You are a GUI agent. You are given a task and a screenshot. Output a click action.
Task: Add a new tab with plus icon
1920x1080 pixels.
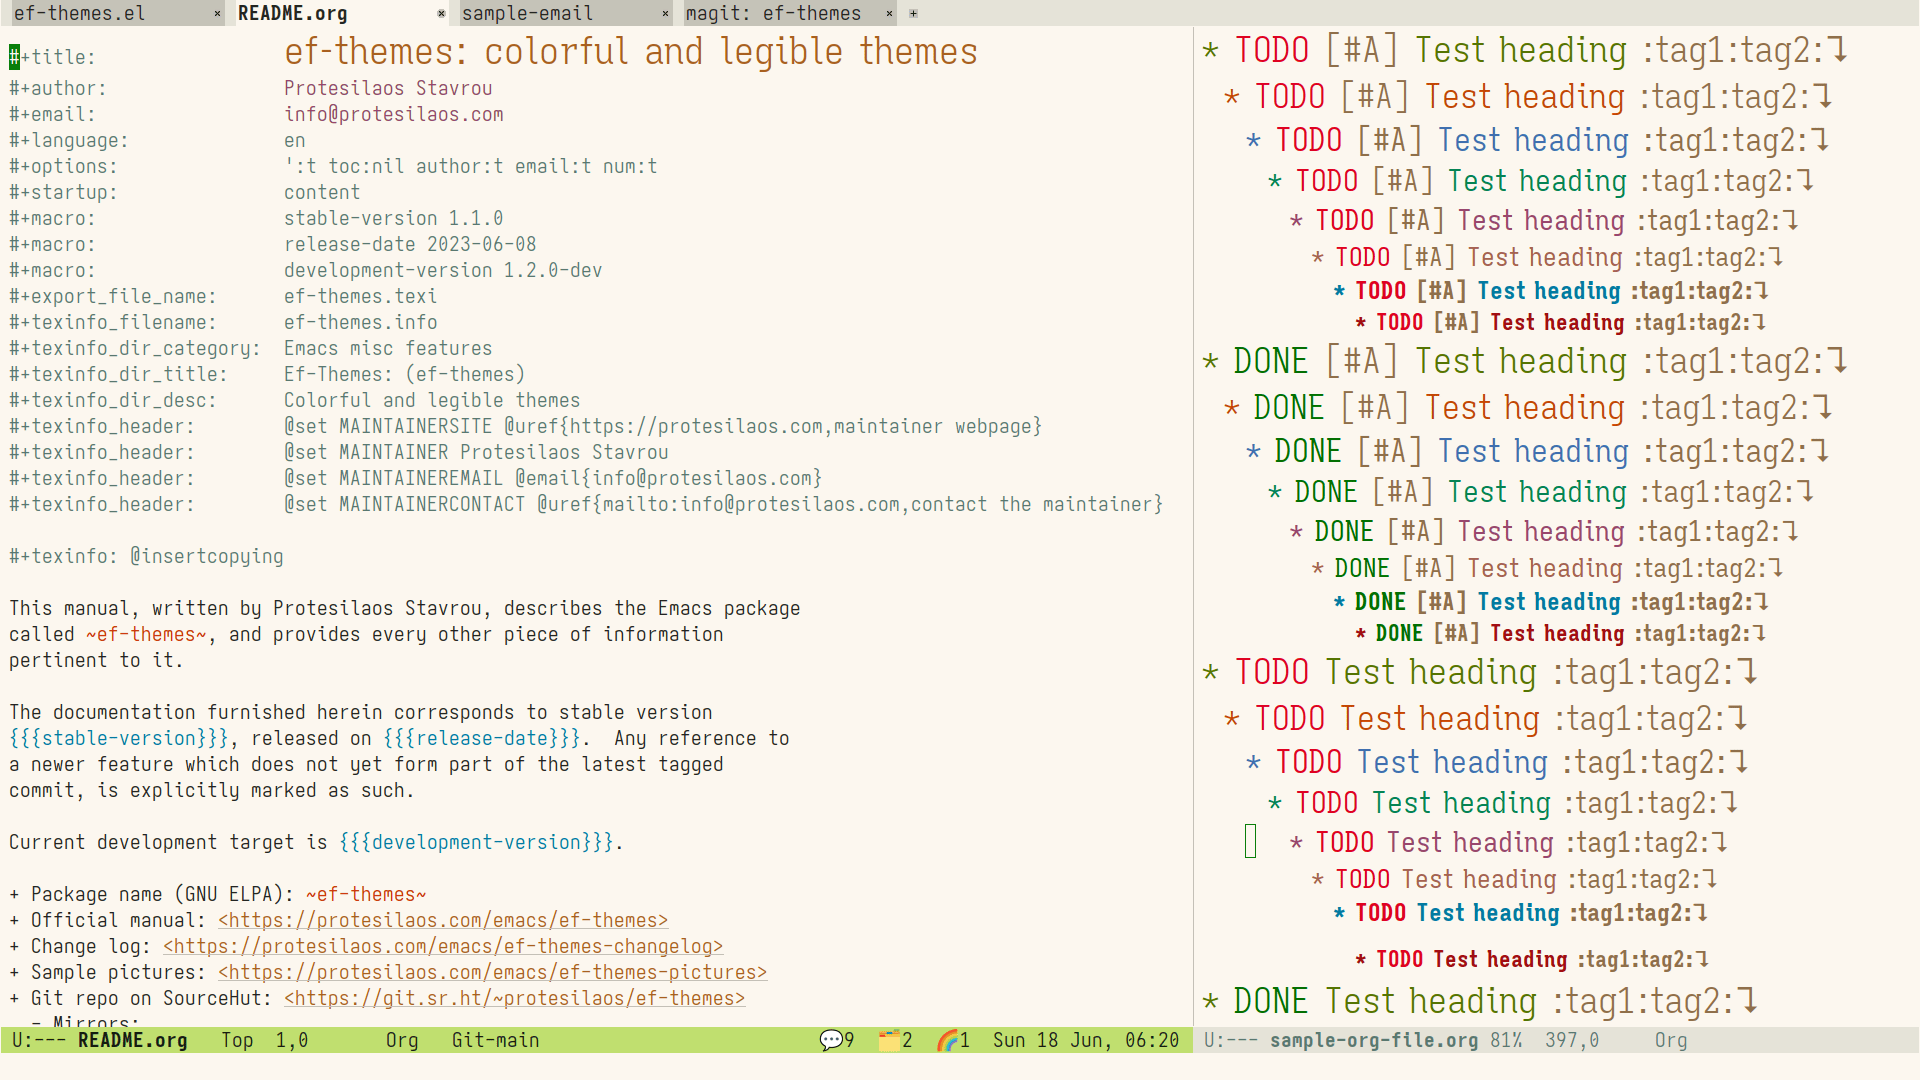pyautogui.click(x=913, y=14)
